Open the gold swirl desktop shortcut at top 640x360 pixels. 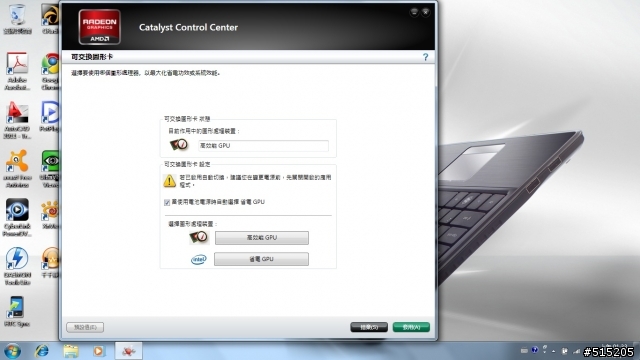point(50,18)
